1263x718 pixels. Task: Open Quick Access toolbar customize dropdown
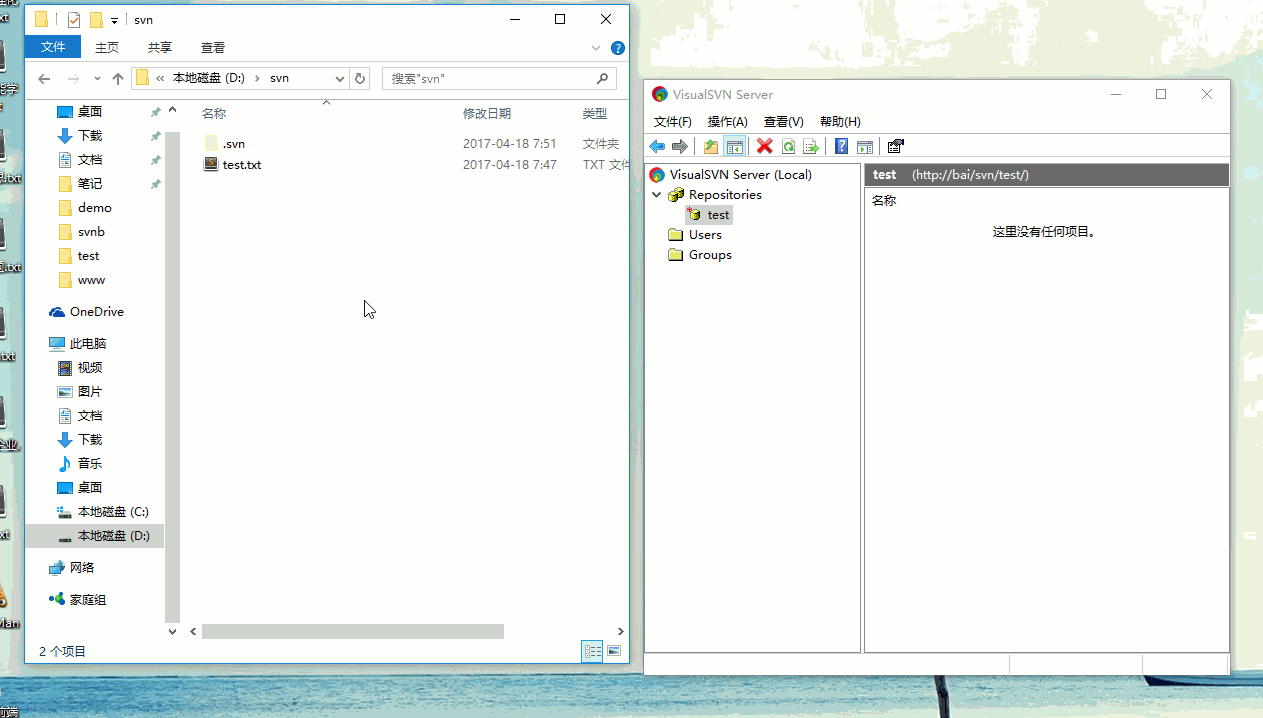(114, 20)
